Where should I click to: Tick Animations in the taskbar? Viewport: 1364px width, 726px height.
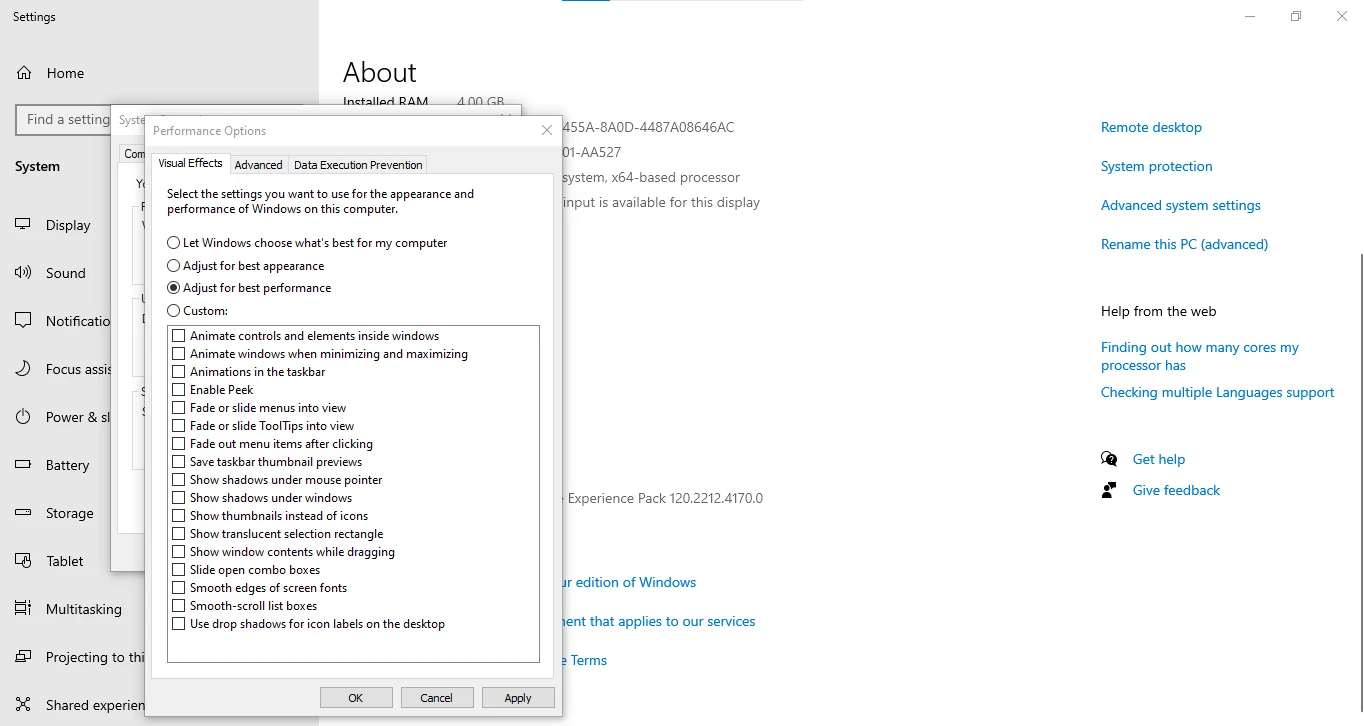[179, 372]
